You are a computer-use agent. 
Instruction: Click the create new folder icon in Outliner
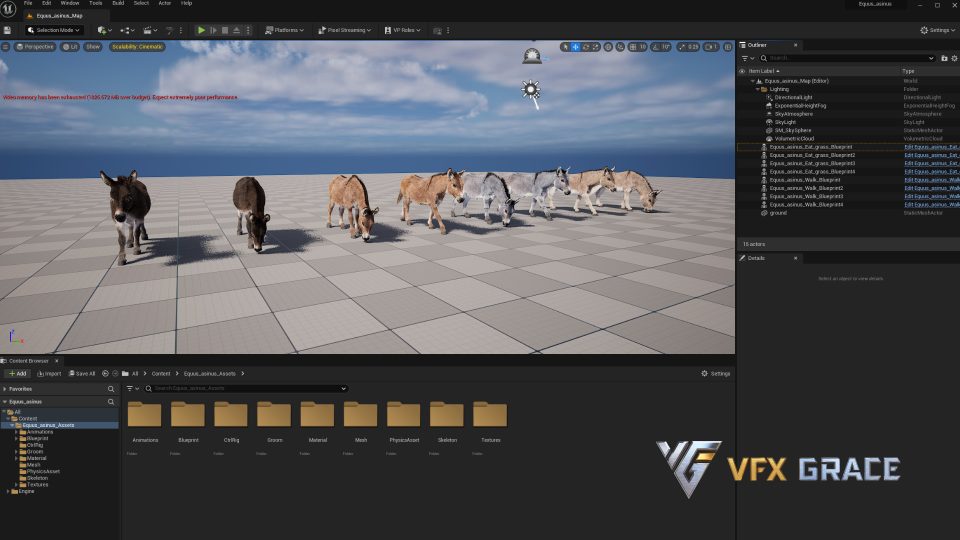click(x=943, y=58)
